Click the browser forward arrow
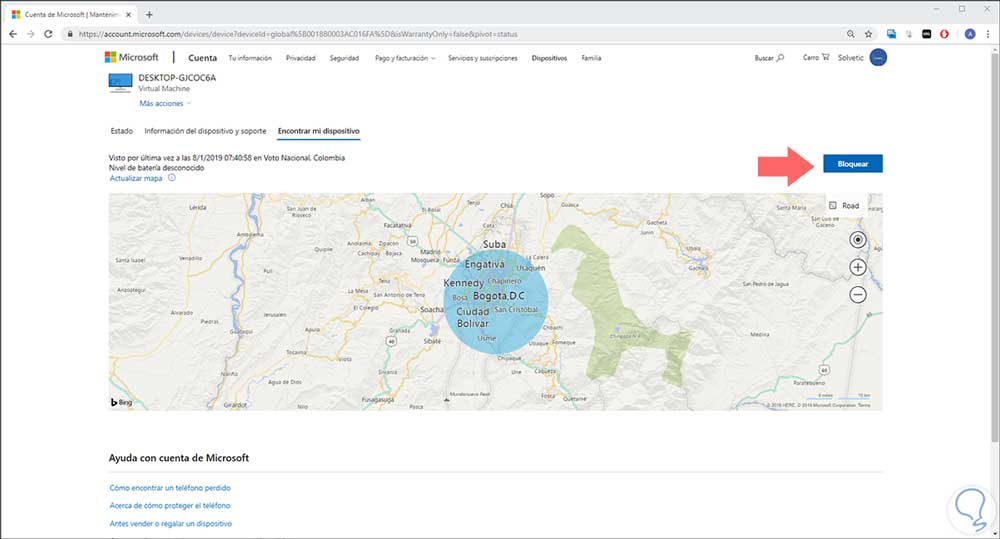This screenshot has width=1000, height=539. 31,34
